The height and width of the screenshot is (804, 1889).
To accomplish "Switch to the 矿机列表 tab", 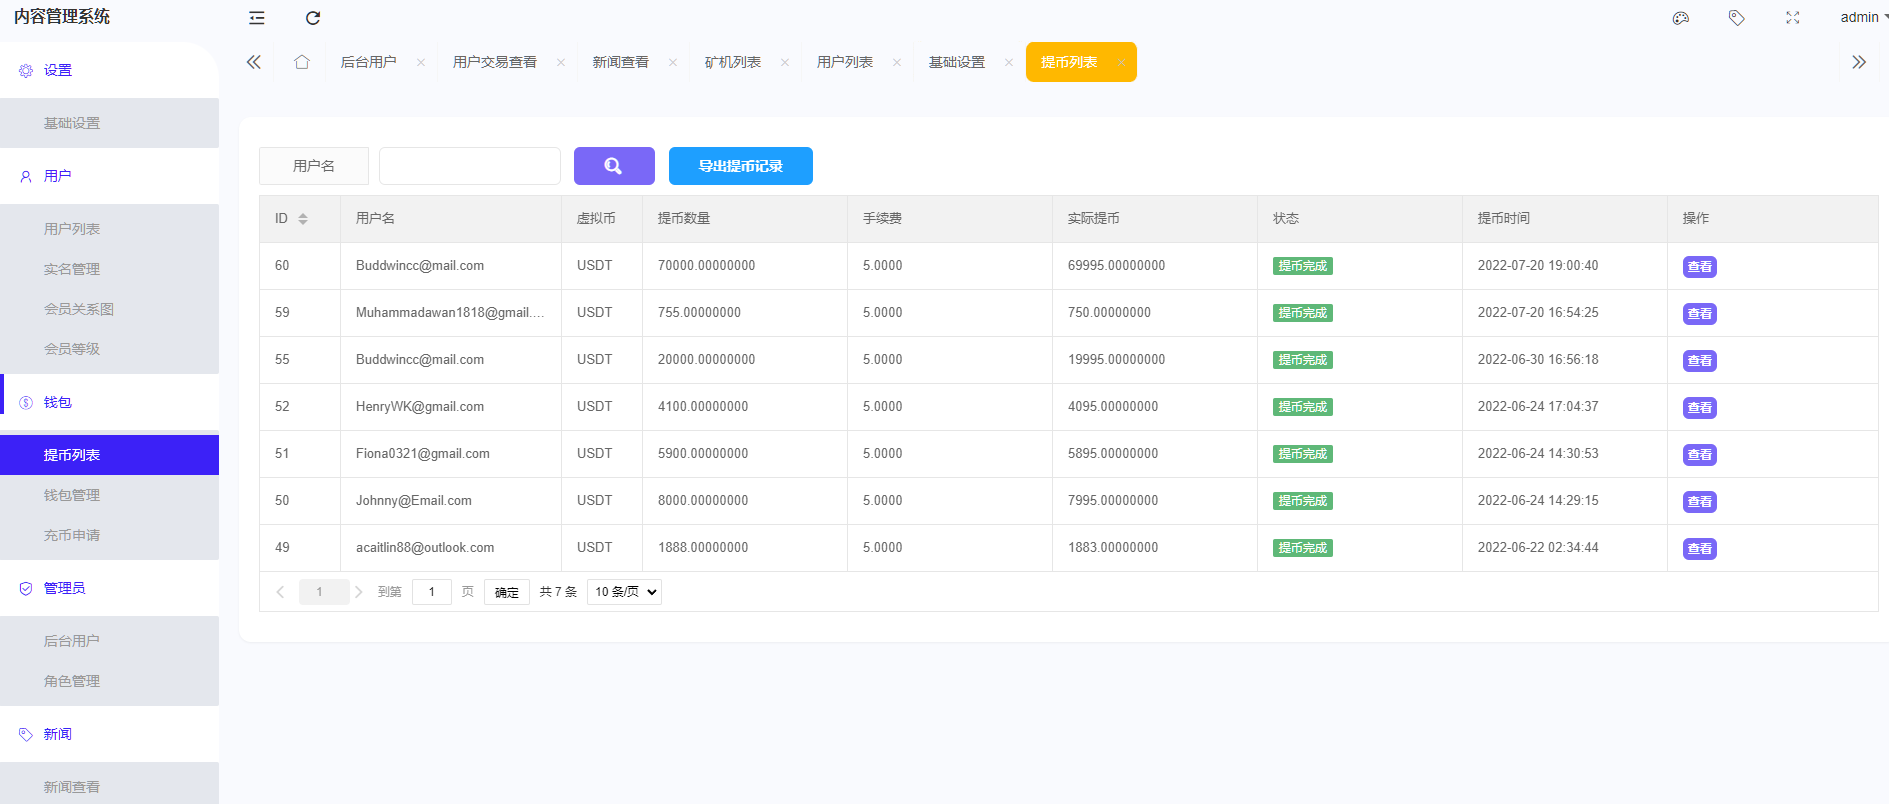I will tap(732, 62).
